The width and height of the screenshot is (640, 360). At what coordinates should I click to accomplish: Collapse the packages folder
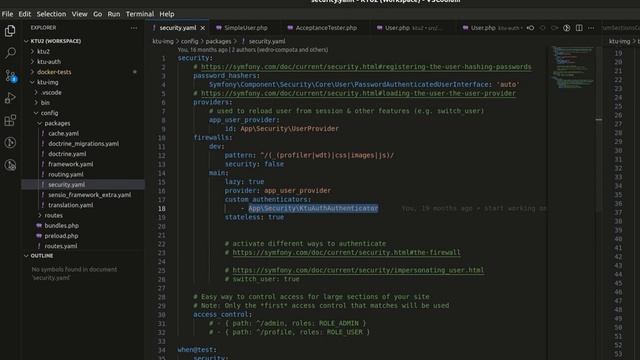(40, 123)
